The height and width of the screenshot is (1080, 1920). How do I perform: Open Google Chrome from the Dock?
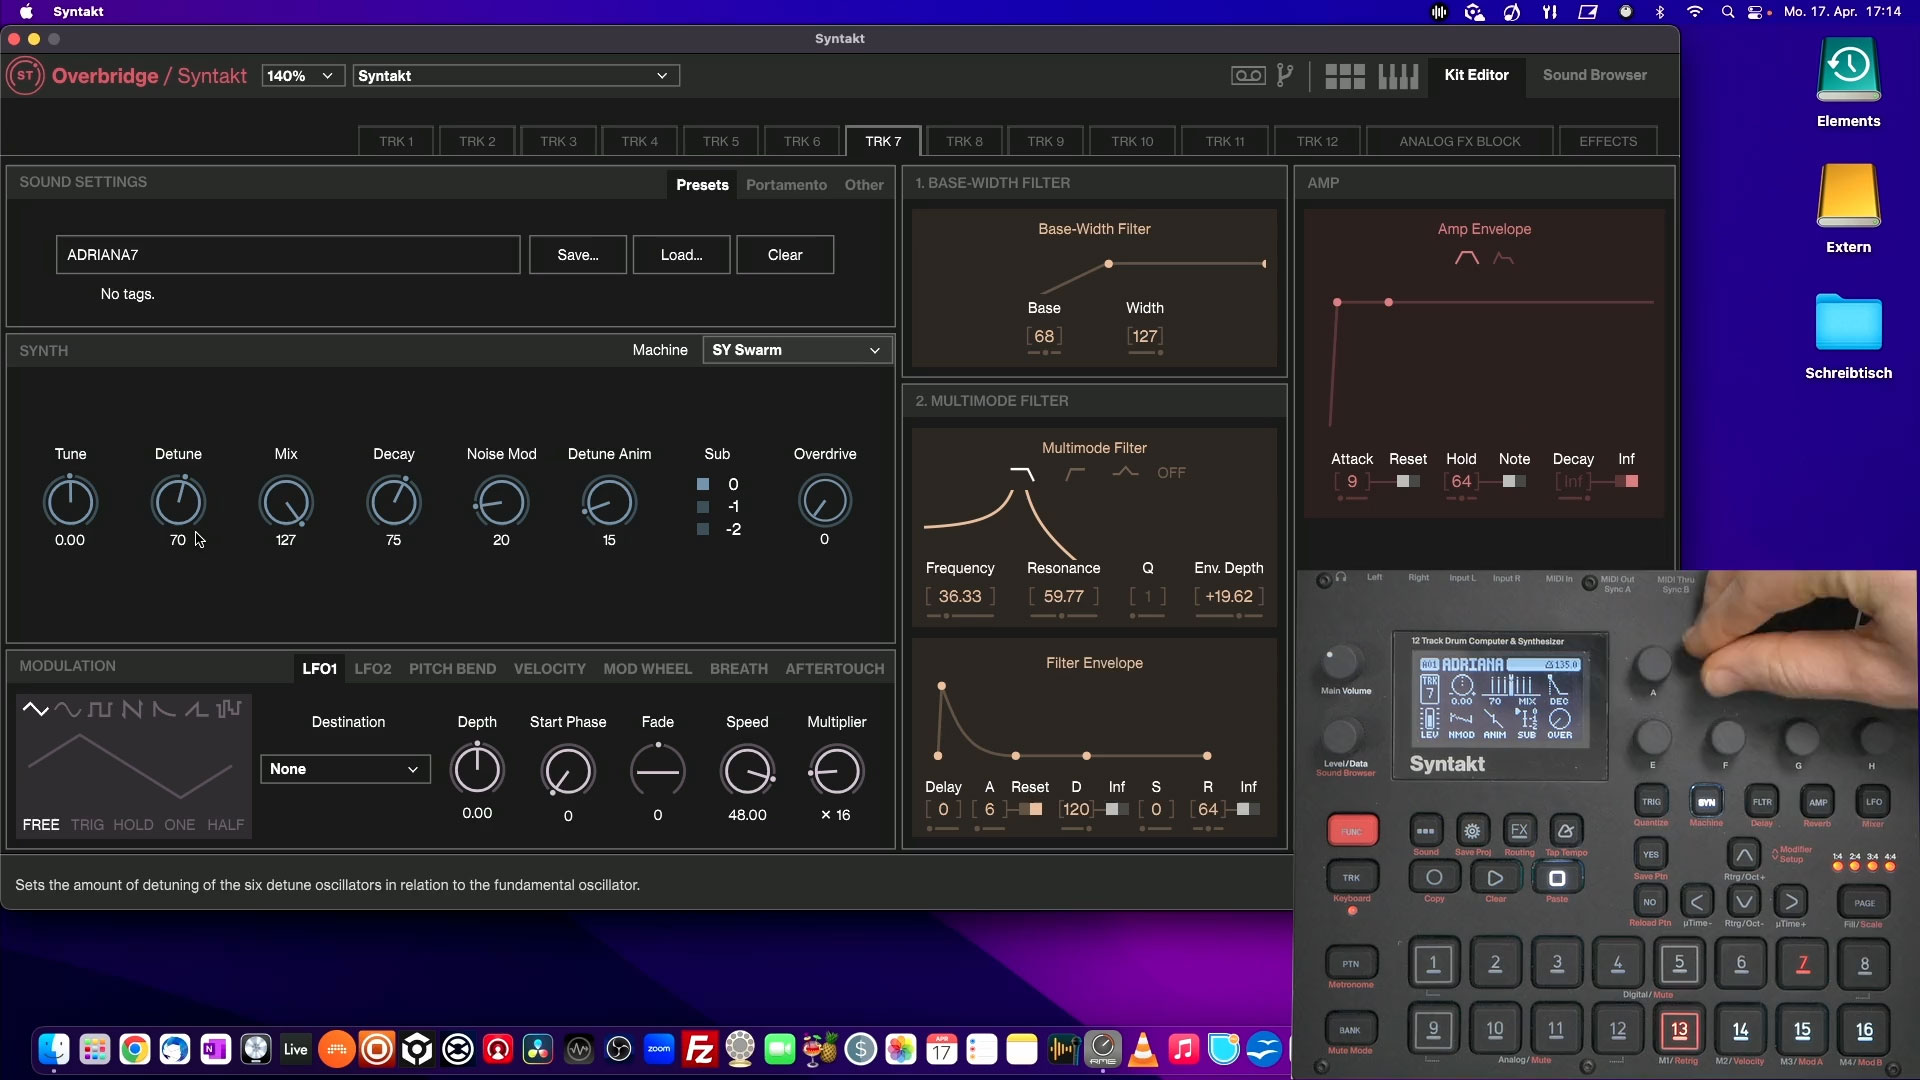(135, 1049)
